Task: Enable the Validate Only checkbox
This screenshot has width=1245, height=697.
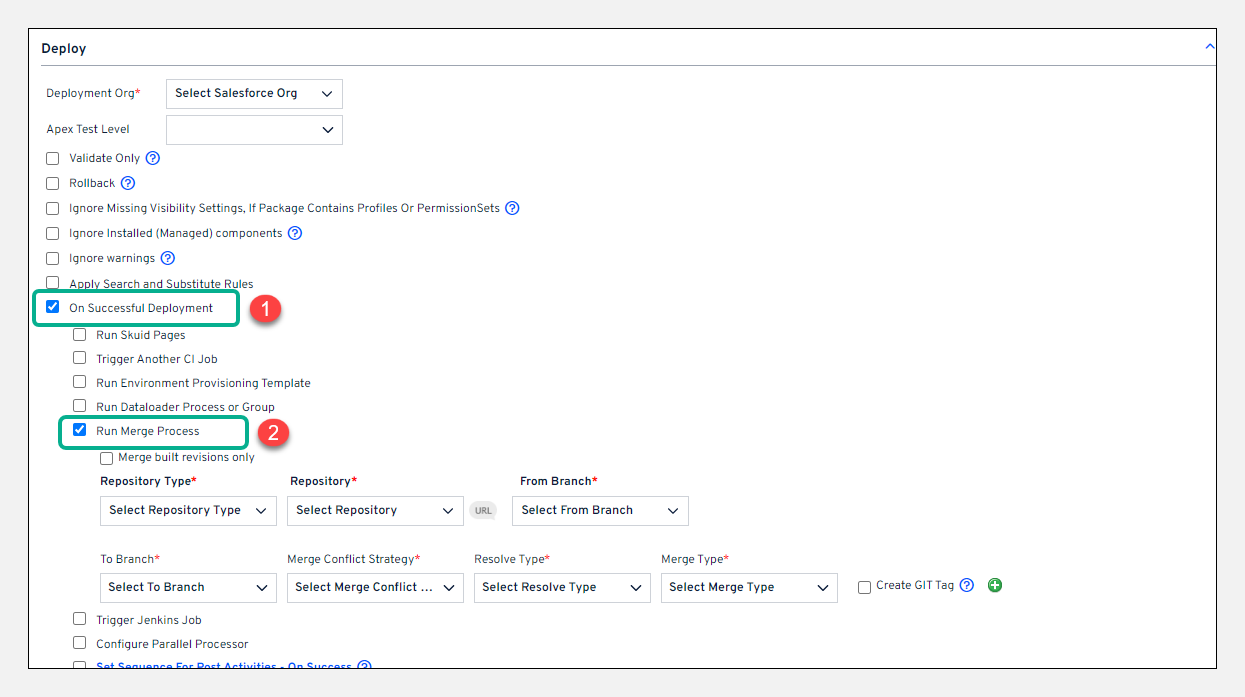Action: [53, 158]
